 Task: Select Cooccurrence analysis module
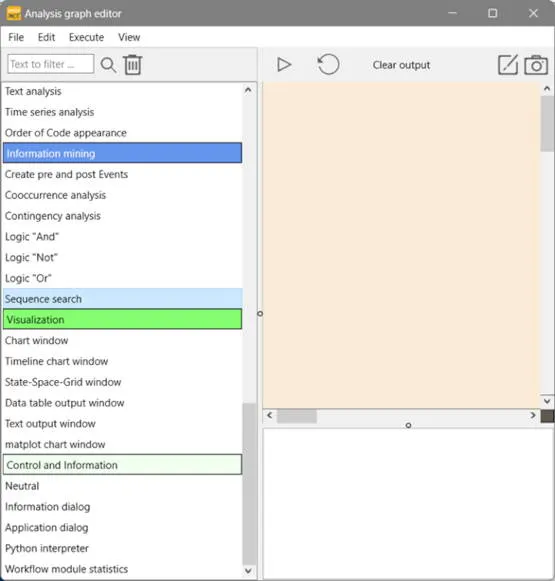(x=123, y=195)
